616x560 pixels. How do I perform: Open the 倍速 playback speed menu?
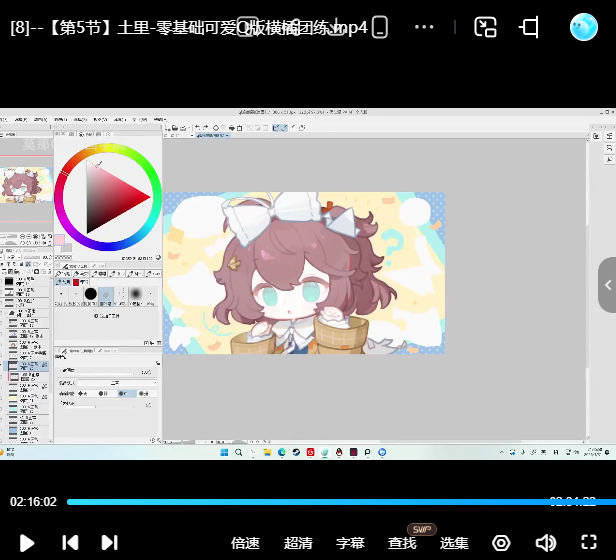[245, 543]
